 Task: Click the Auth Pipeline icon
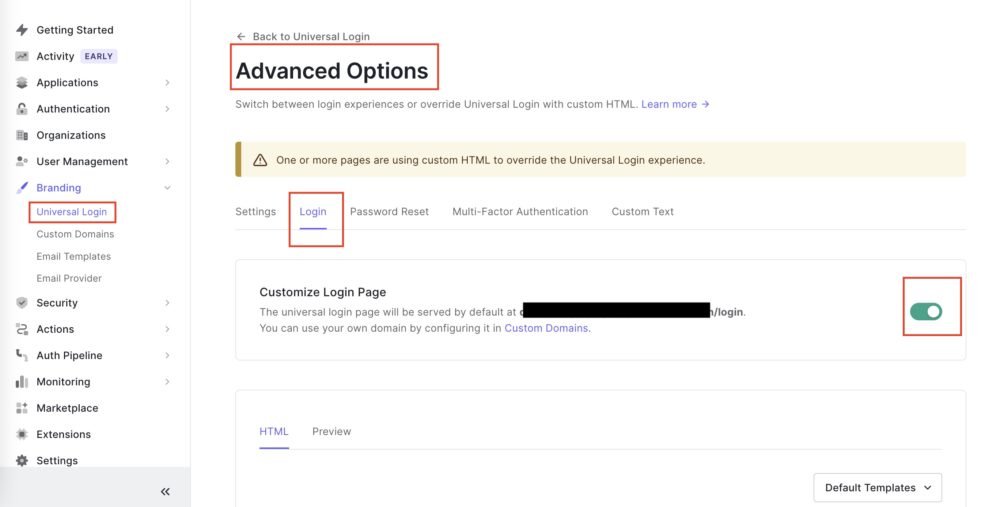(x=22, y=355)
